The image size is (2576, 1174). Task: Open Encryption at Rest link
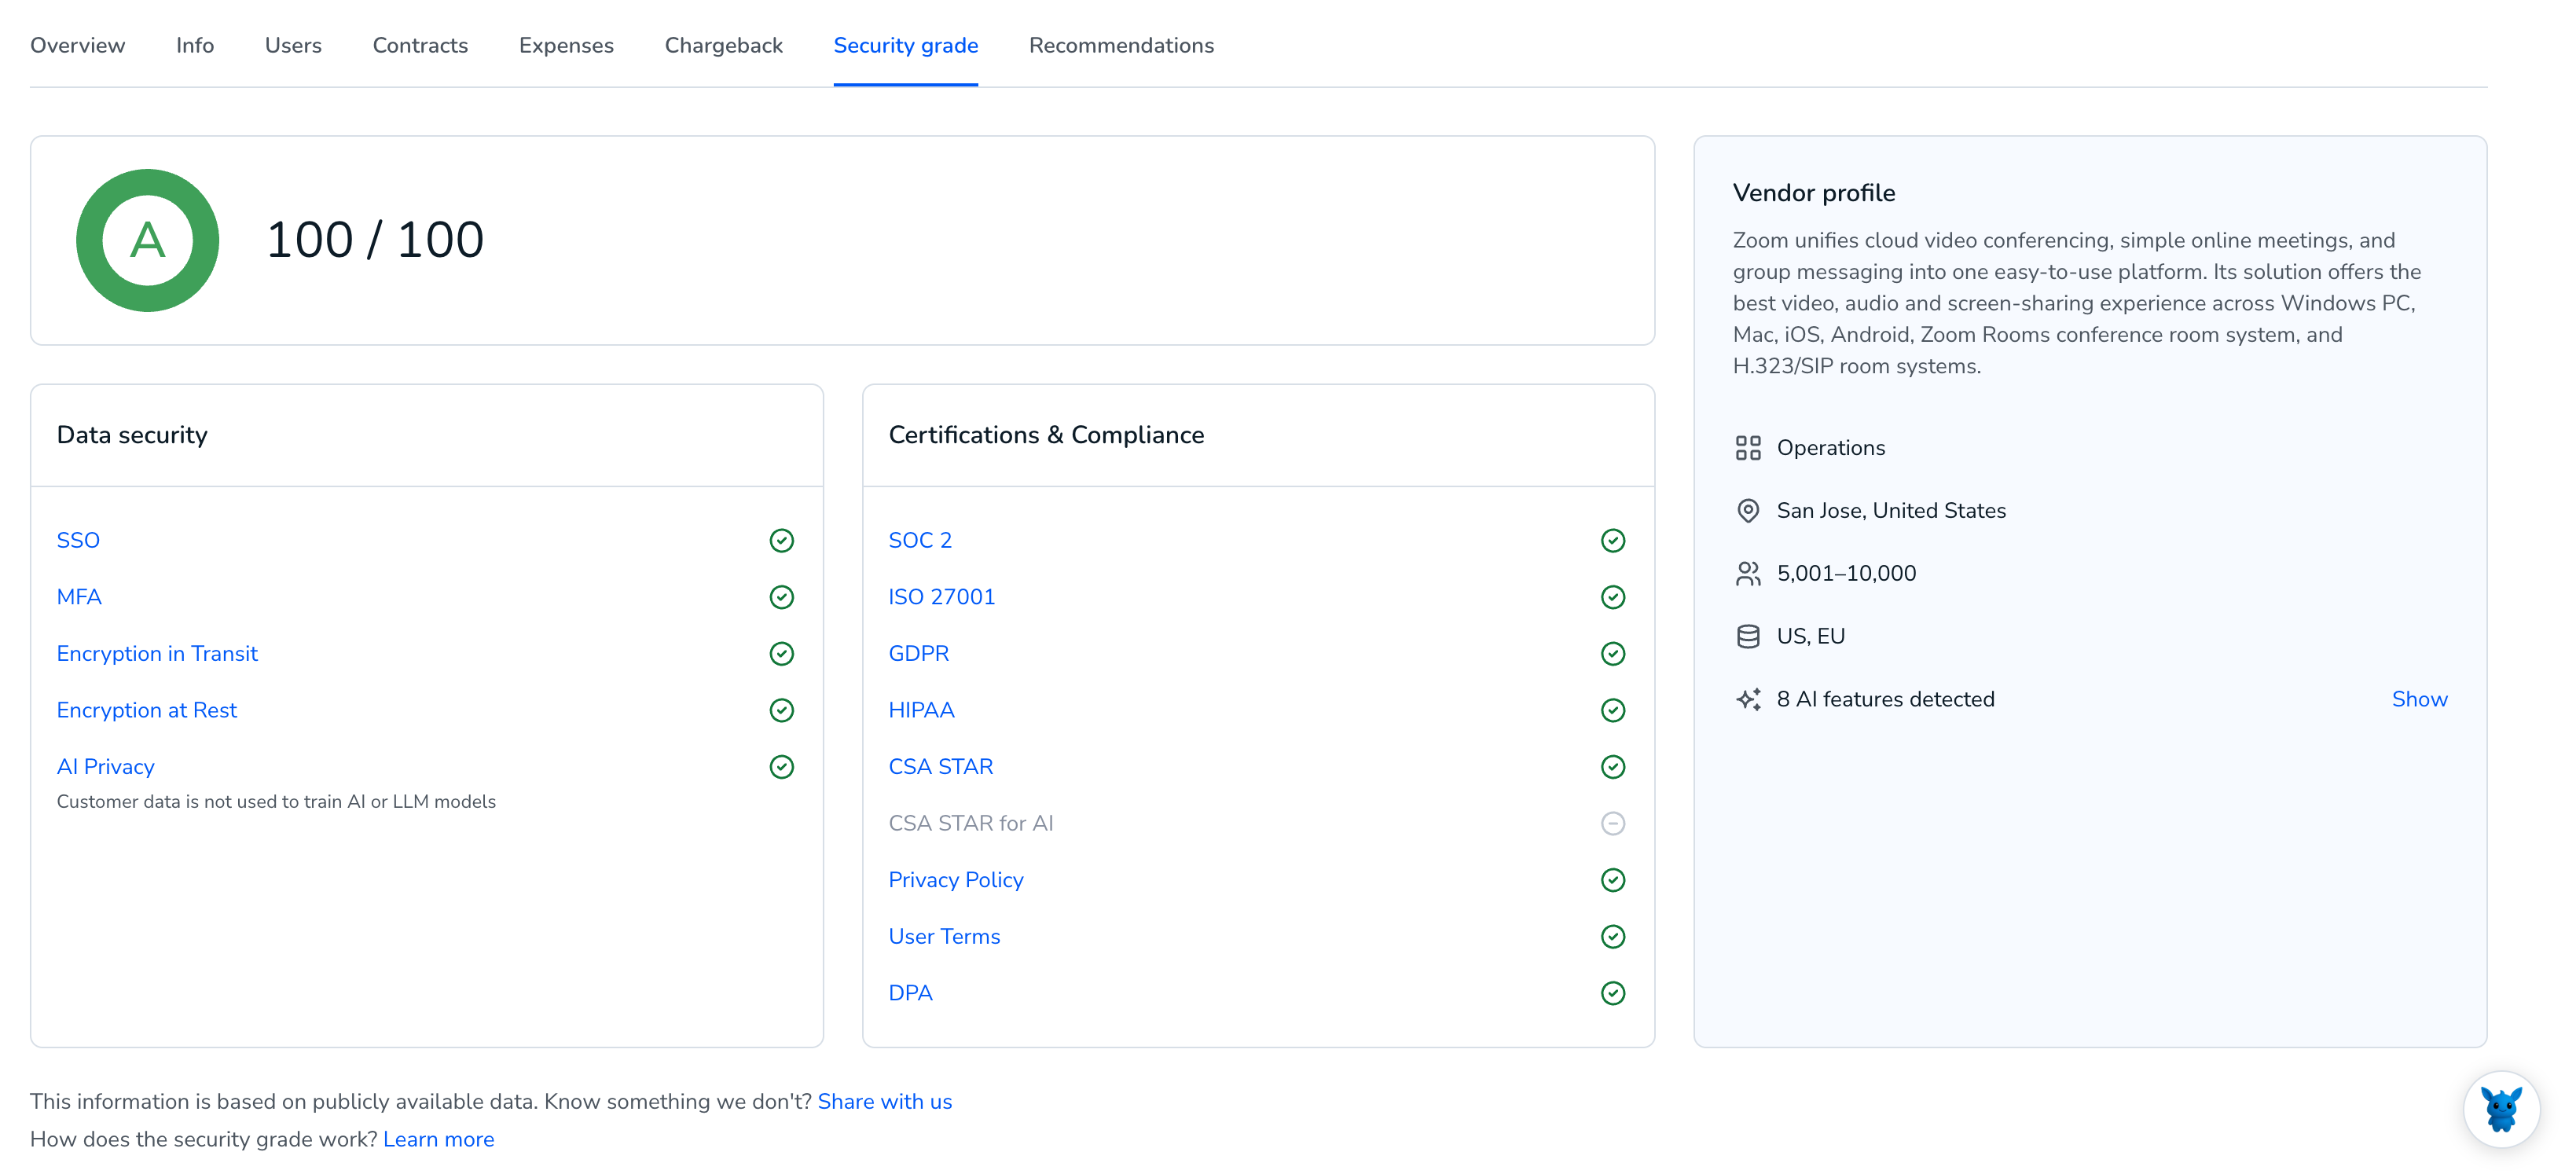(147, 710)
